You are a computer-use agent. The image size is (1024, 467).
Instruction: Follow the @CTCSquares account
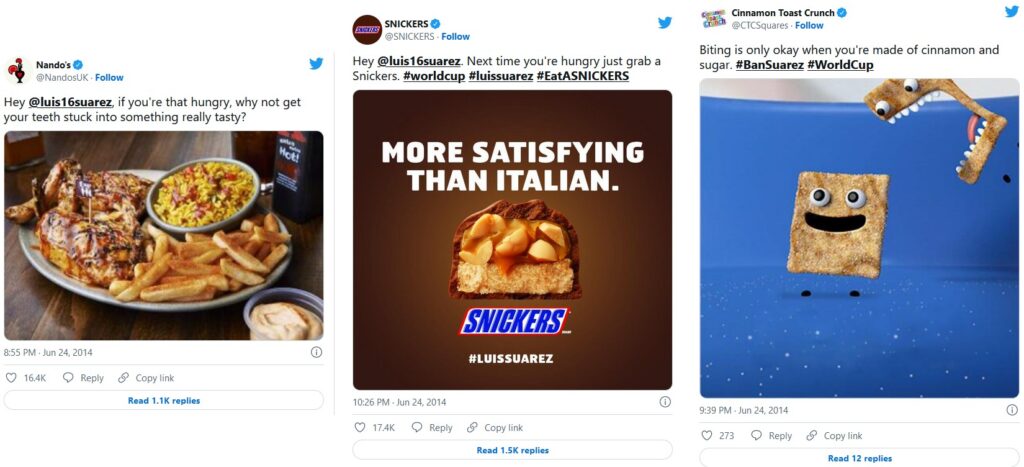click(x=810, y=26)
